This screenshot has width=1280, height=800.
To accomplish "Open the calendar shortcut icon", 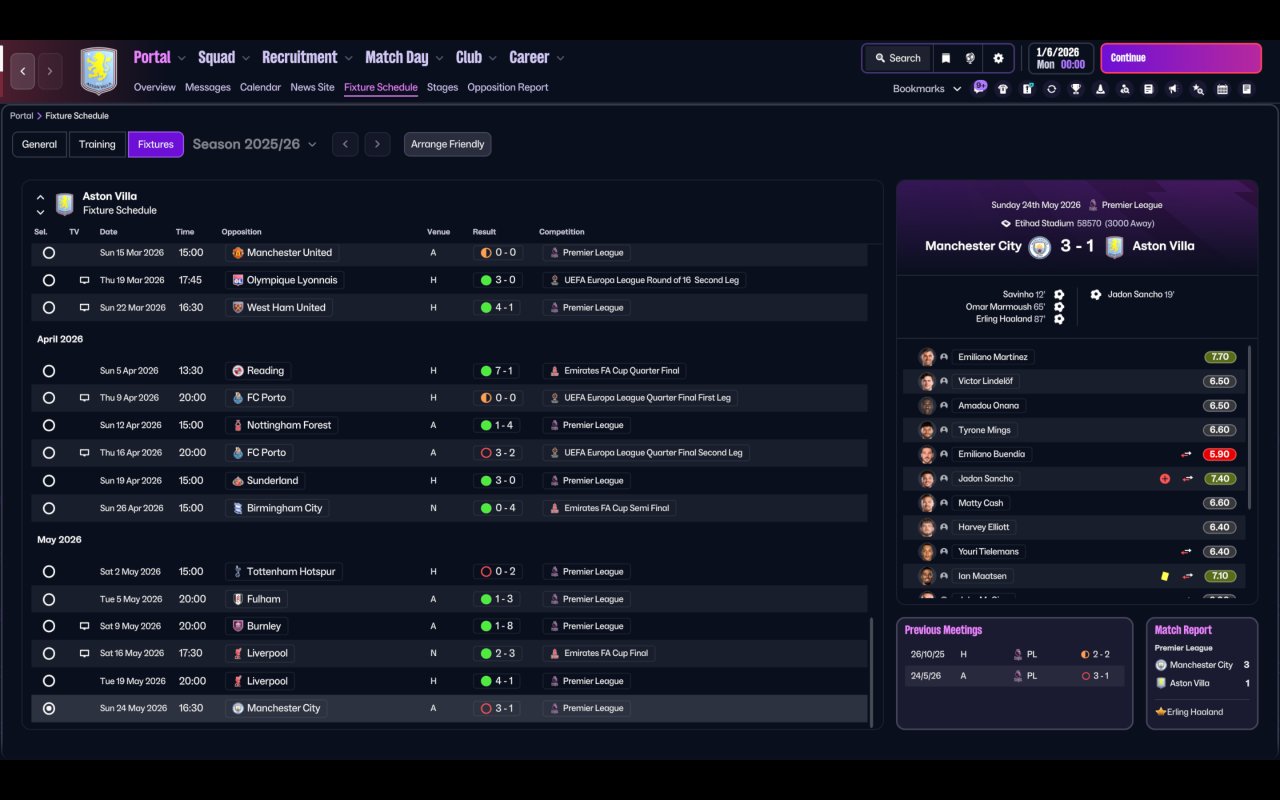I will click(1222, 89).
